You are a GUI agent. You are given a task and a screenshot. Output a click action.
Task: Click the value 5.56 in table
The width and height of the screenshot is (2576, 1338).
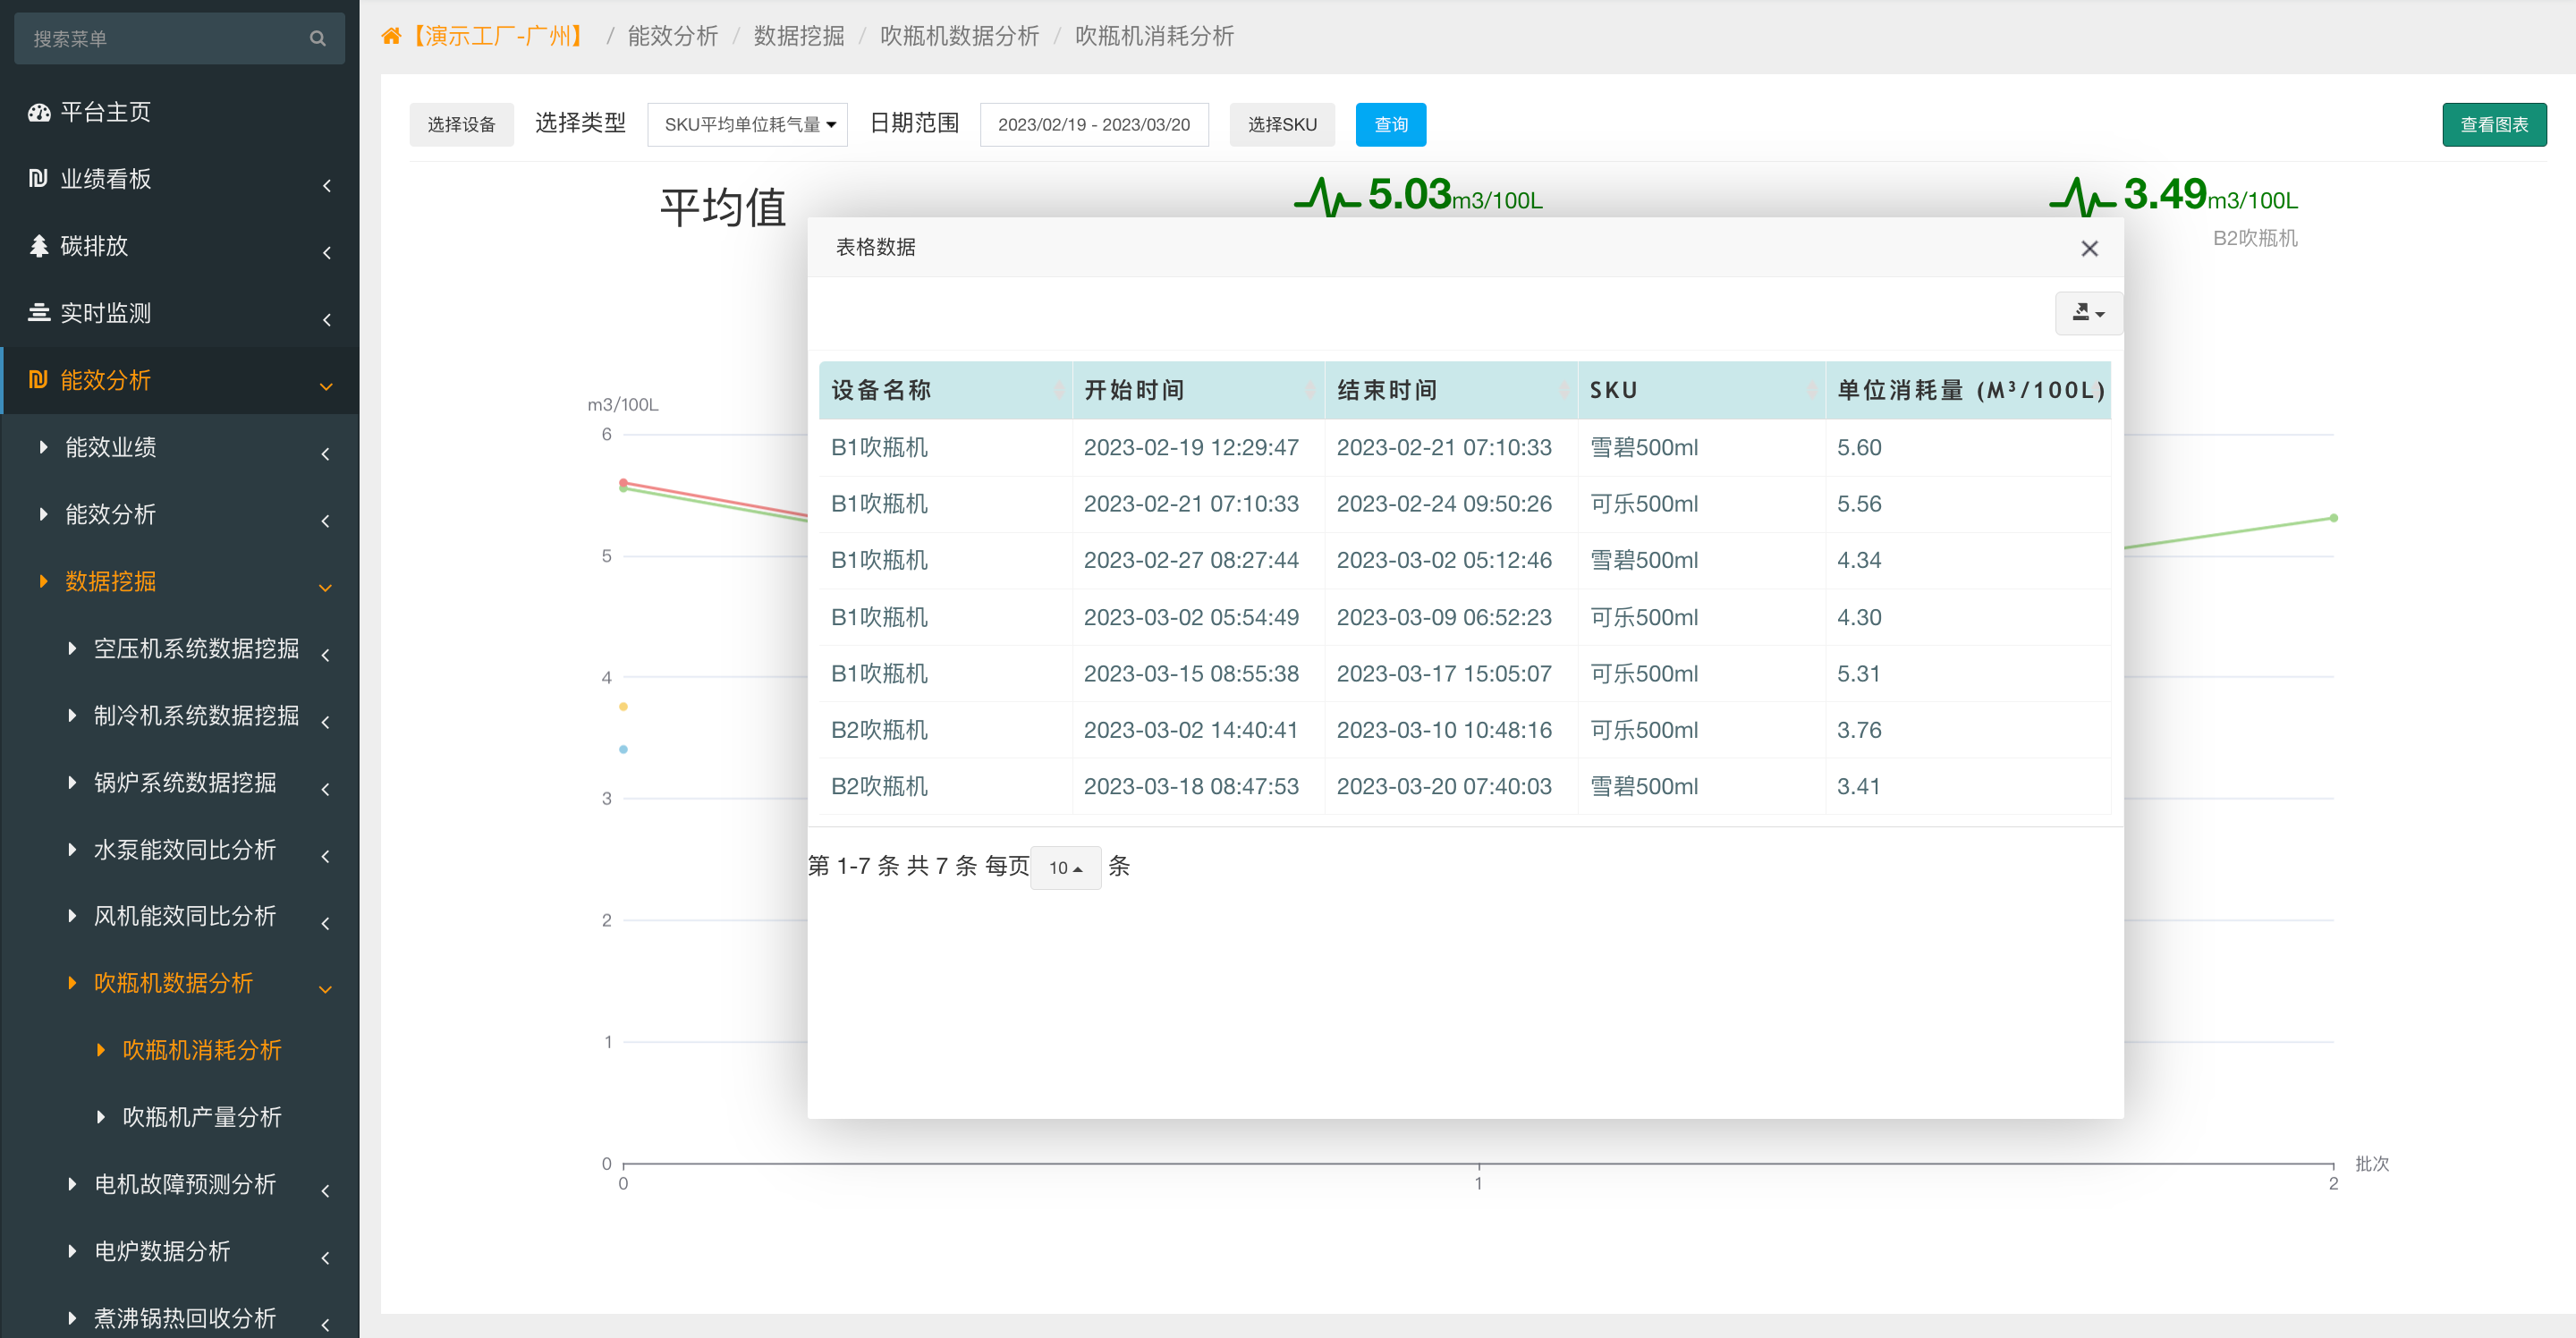point(1859,504)
